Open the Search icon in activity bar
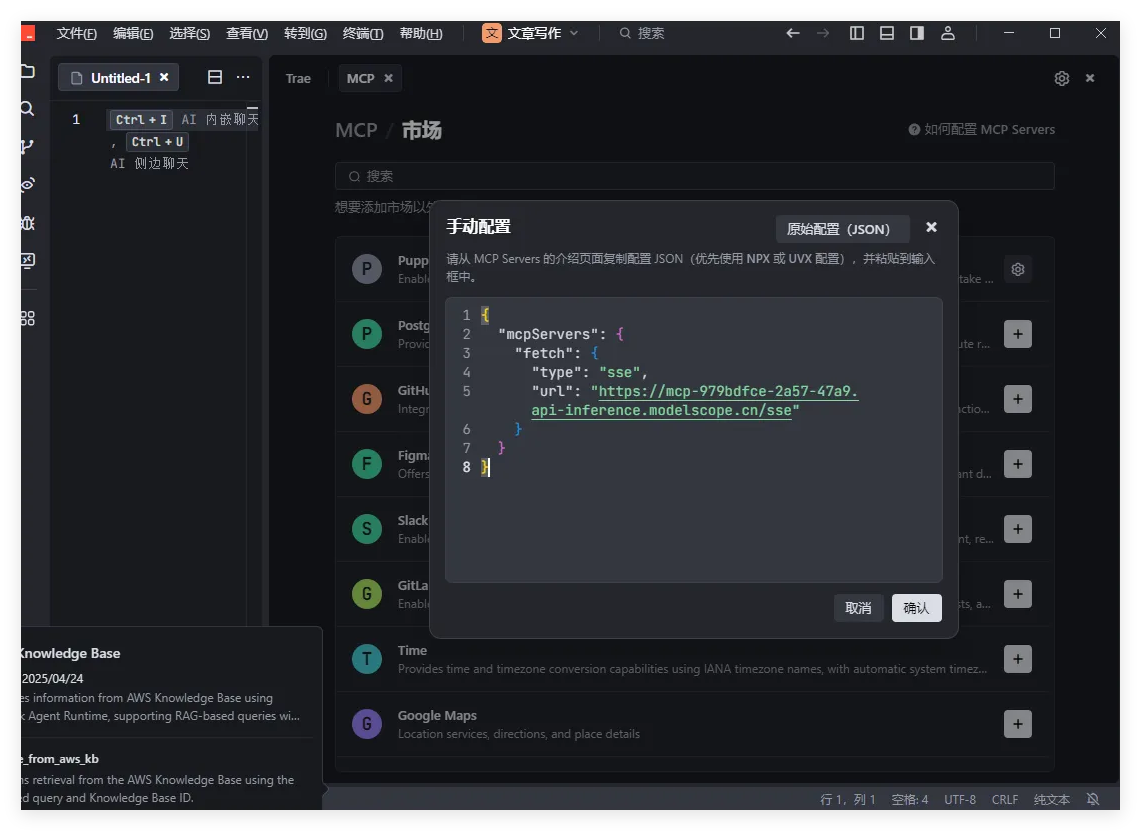The image size is (1141, 831). (27, 109)
